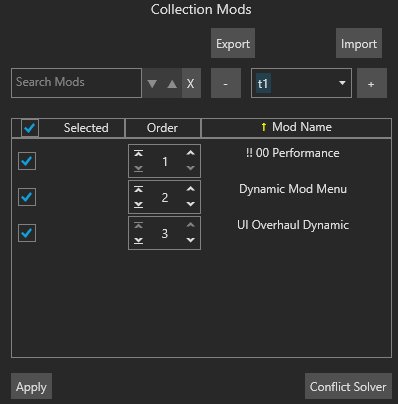This screenshot has height=404, width=398.
Task: Uncheck the UI Overhaul Dynamic mod
Action: [27, 233]
